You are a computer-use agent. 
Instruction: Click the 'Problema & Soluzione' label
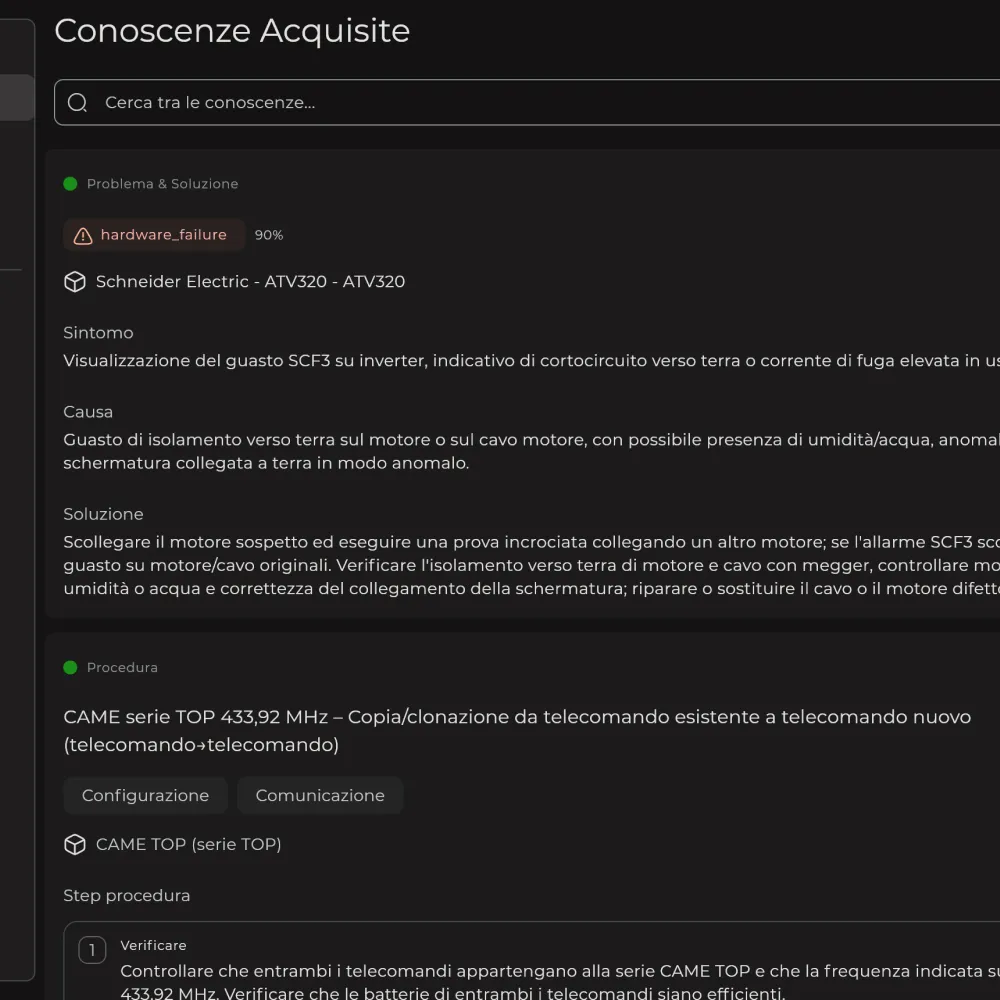163,184
